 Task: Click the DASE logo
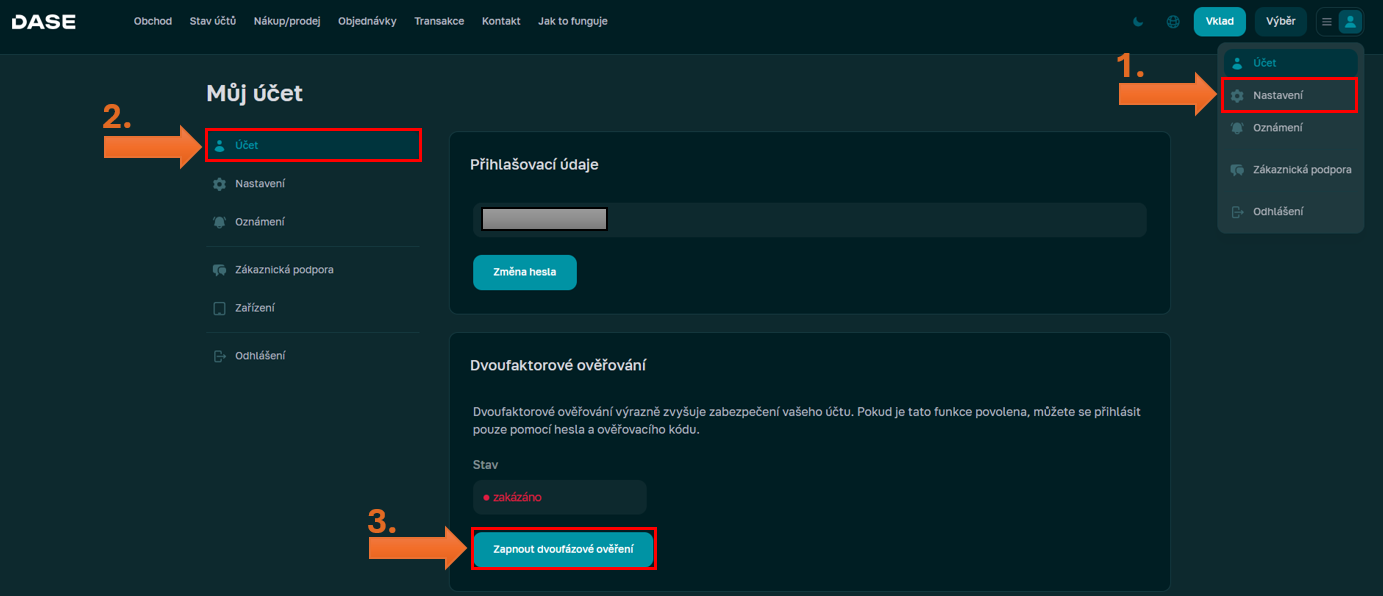point(44,21)
